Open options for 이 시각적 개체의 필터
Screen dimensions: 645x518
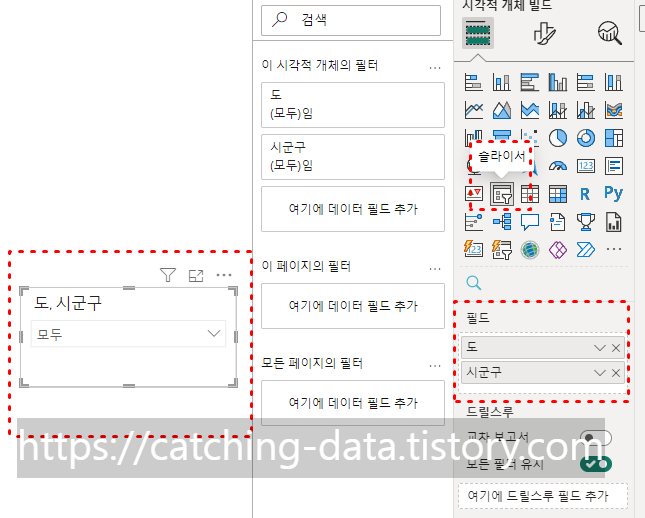pyautogui.click(x=435, y=67)
